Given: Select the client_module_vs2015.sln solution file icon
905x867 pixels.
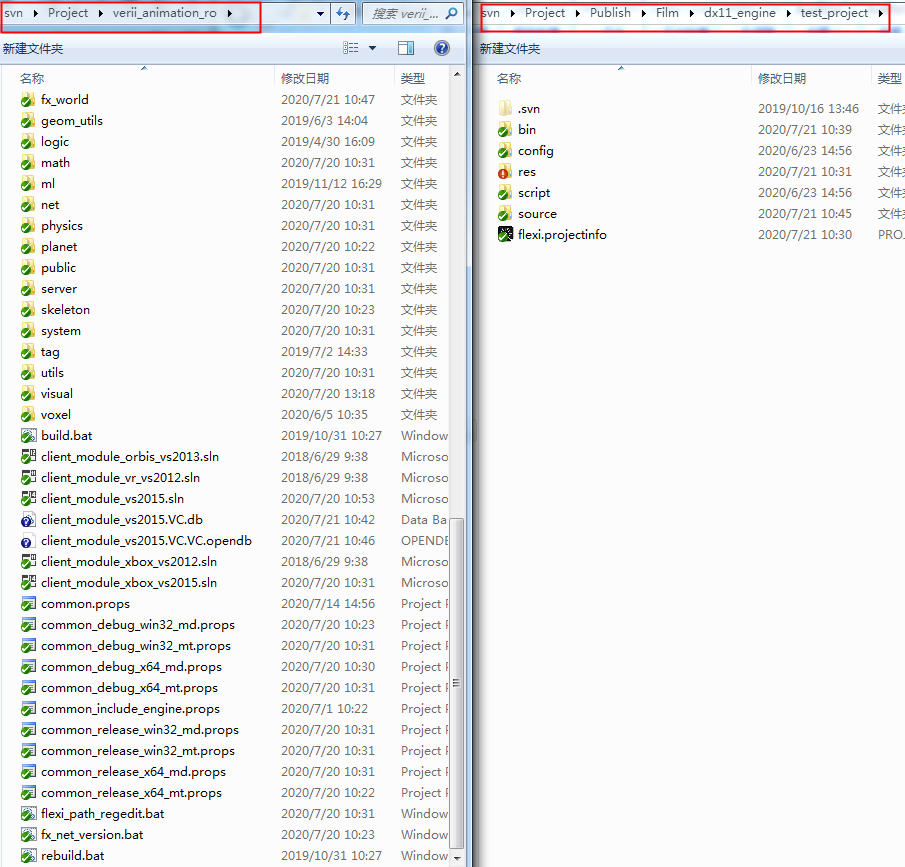Looking at the screenshot, I should [29, 499].
